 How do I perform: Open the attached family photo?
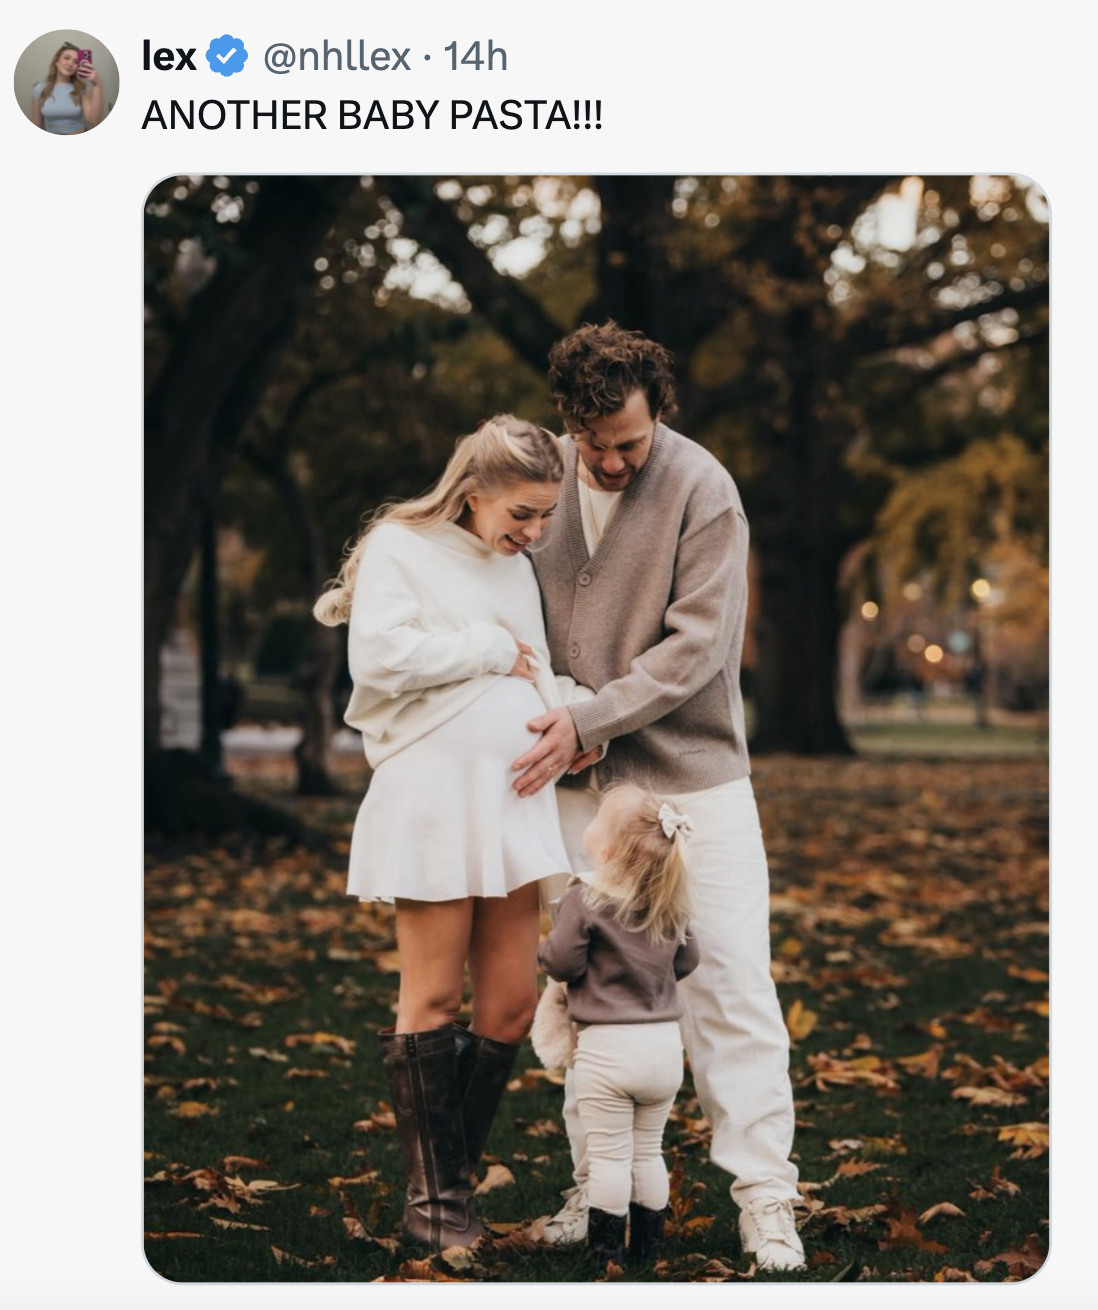(597, 729)
